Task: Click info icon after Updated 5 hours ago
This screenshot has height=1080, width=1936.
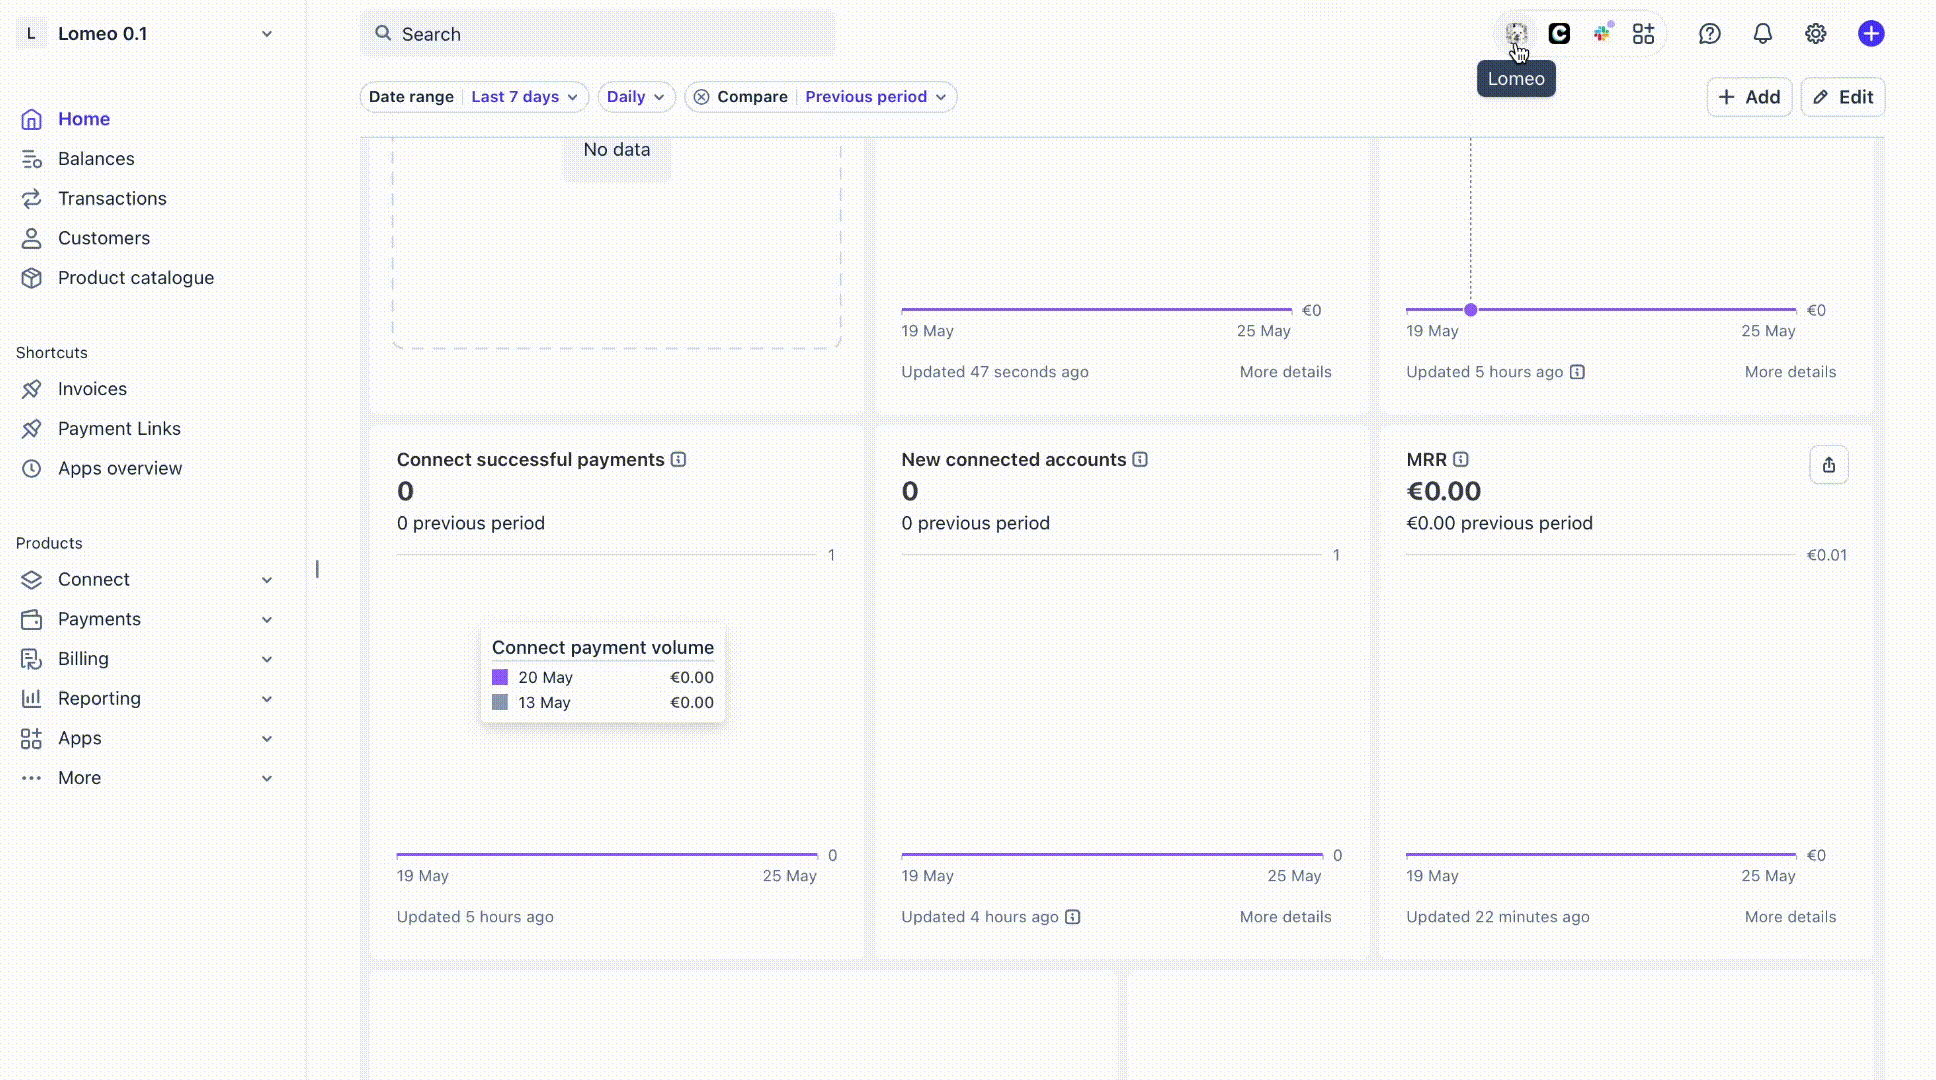Action: [1577, 372]
